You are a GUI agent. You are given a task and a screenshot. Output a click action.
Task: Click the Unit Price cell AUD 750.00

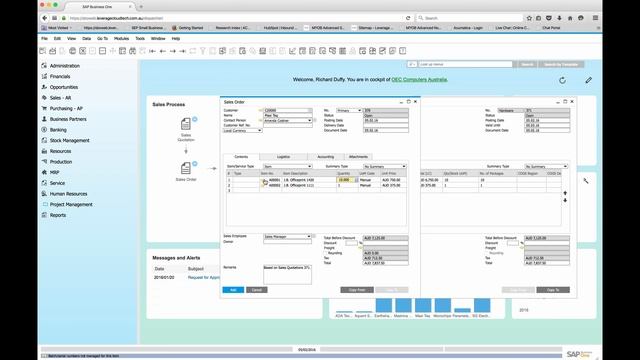(393, 180)
